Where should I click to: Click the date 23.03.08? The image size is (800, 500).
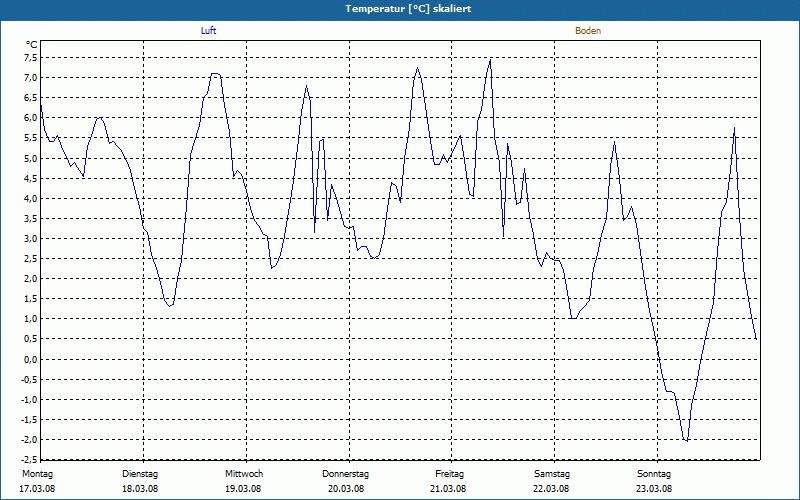(x=654, y=489)
